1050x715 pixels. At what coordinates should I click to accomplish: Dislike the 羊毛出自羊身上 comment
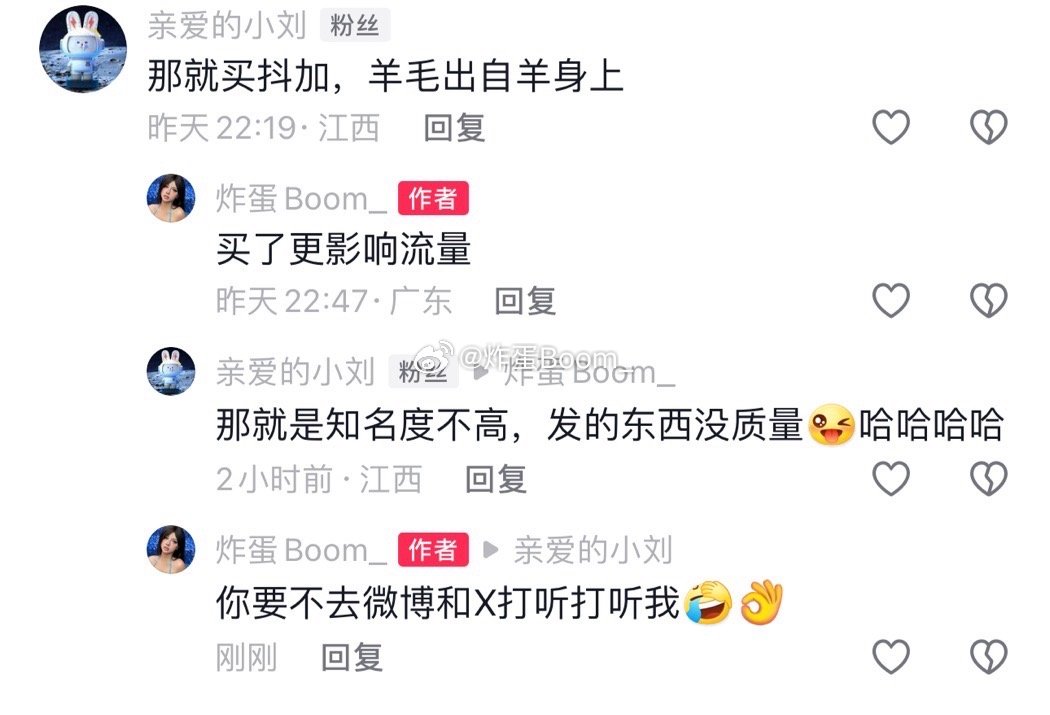click(988, 127)
